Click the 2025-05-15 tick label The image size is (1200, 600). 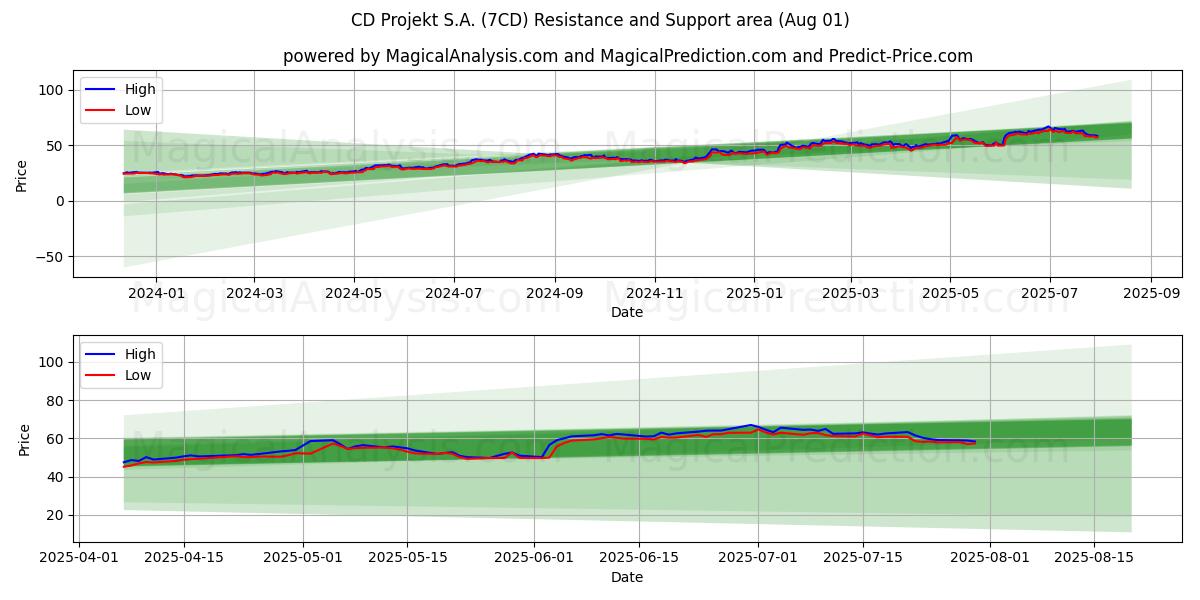click(x=407, y=558)
